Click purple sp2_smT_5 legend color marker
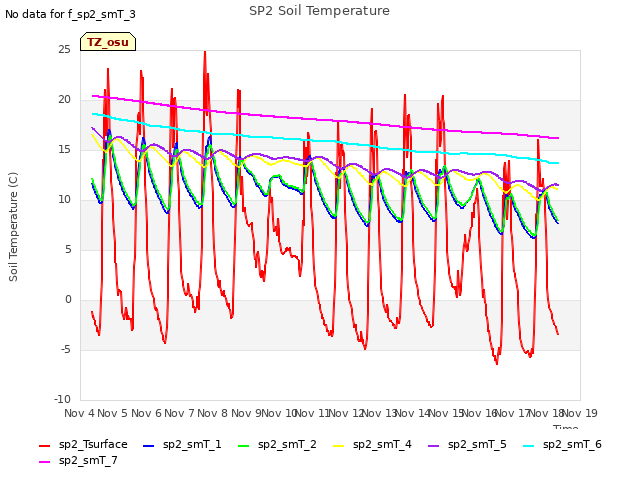This screenshot has height=480, width=640. [x=433, y=446]
